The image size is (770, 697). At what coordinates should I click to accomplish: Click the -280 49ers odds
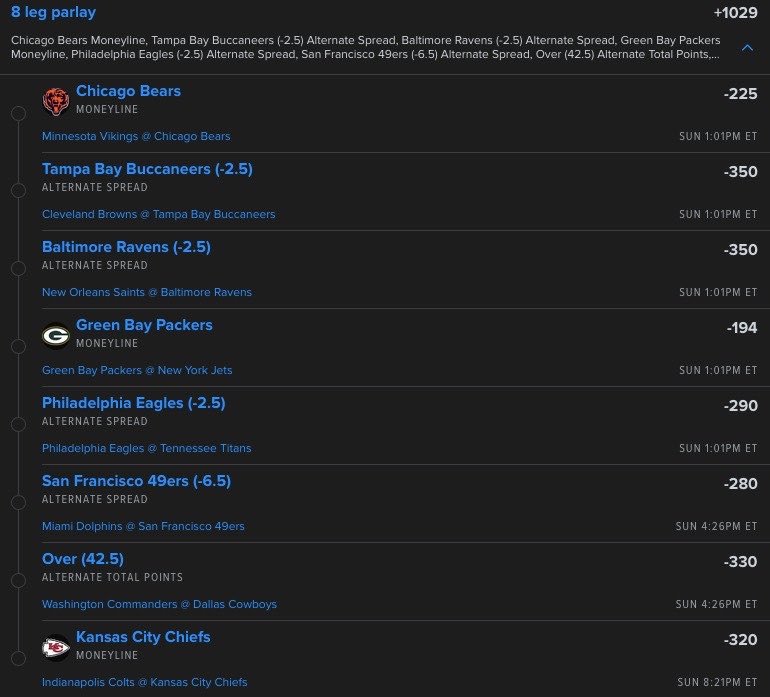click(x=741, y=484)
